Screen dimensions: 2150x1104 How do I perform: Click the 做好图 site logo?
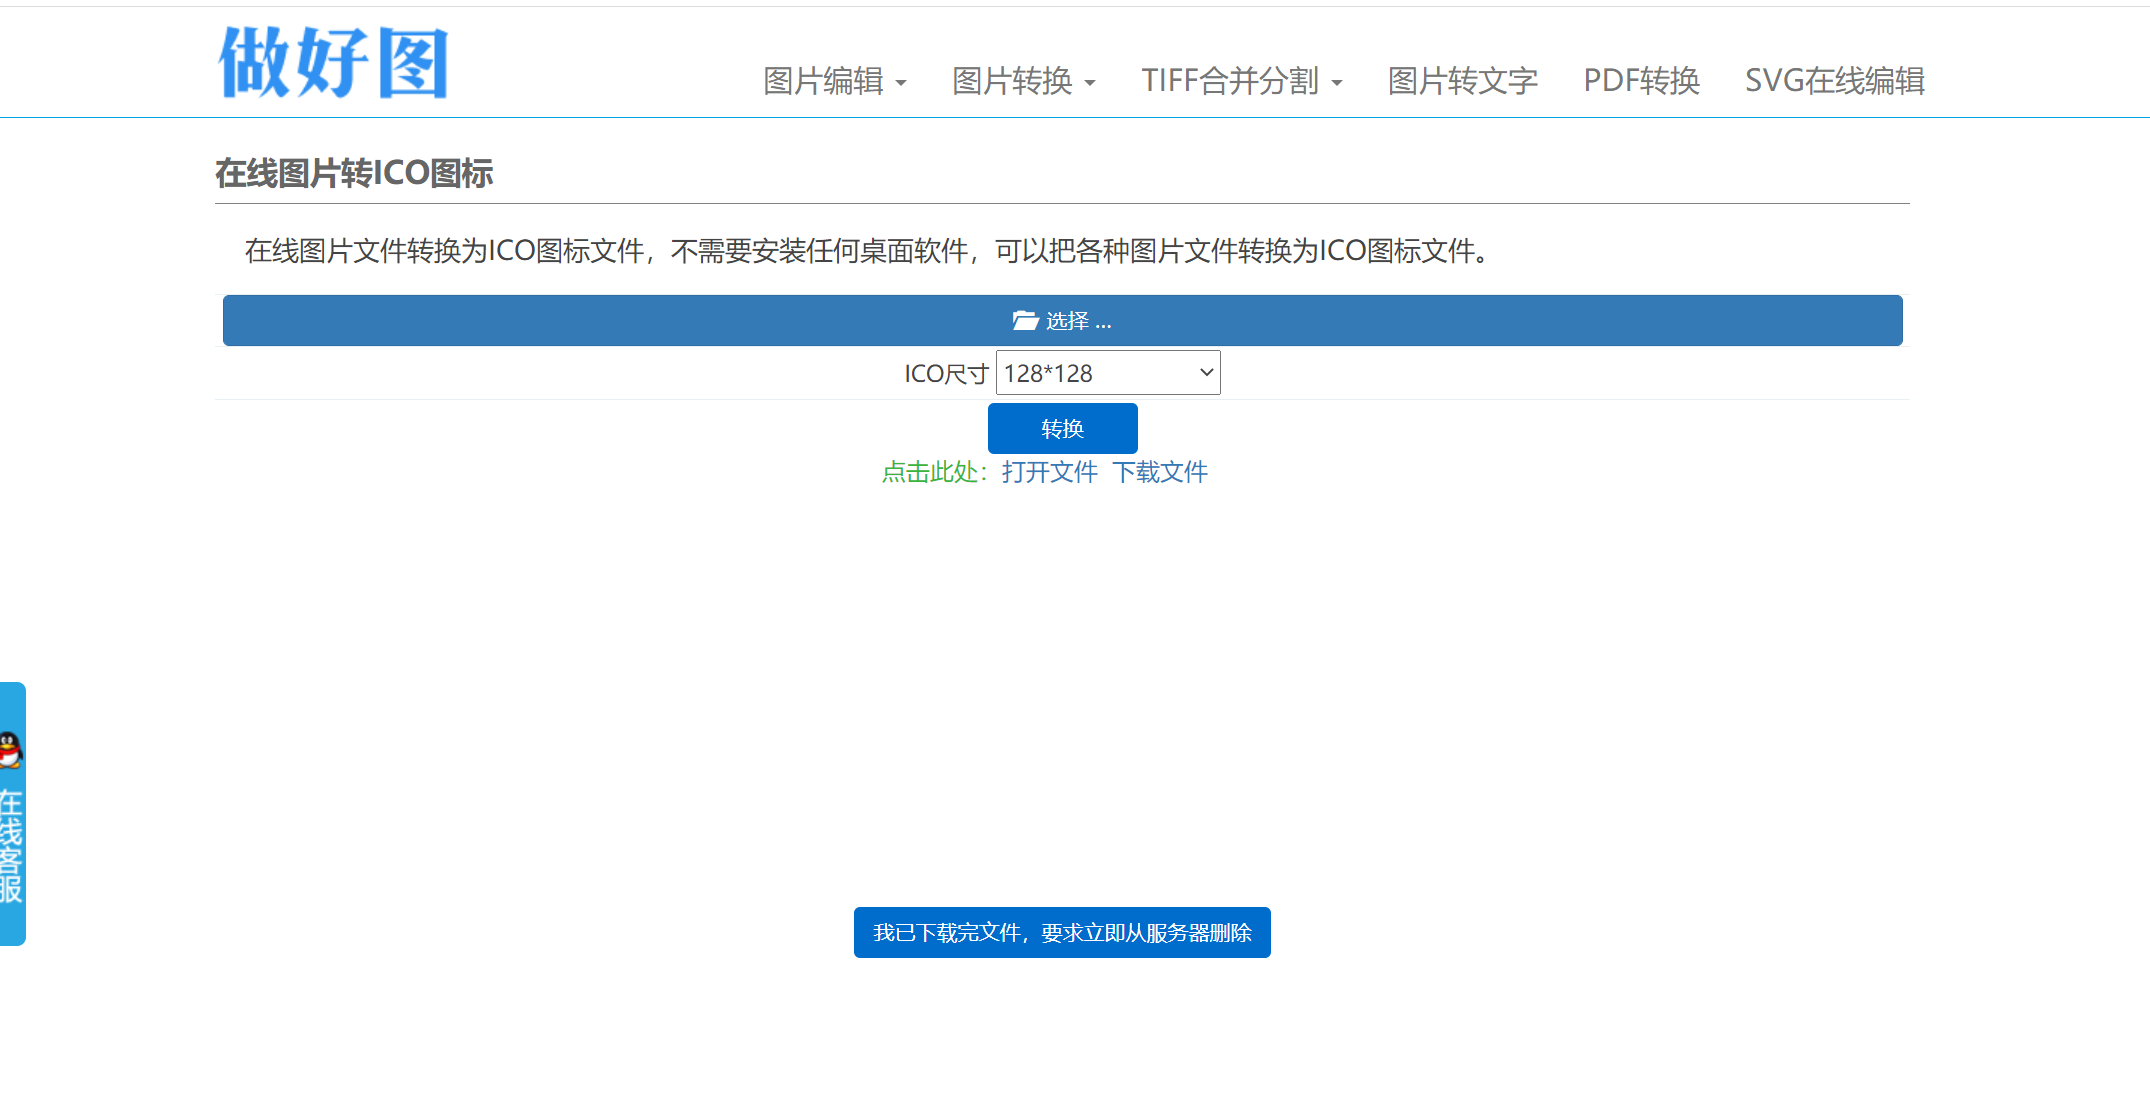(x=333, y=62)
